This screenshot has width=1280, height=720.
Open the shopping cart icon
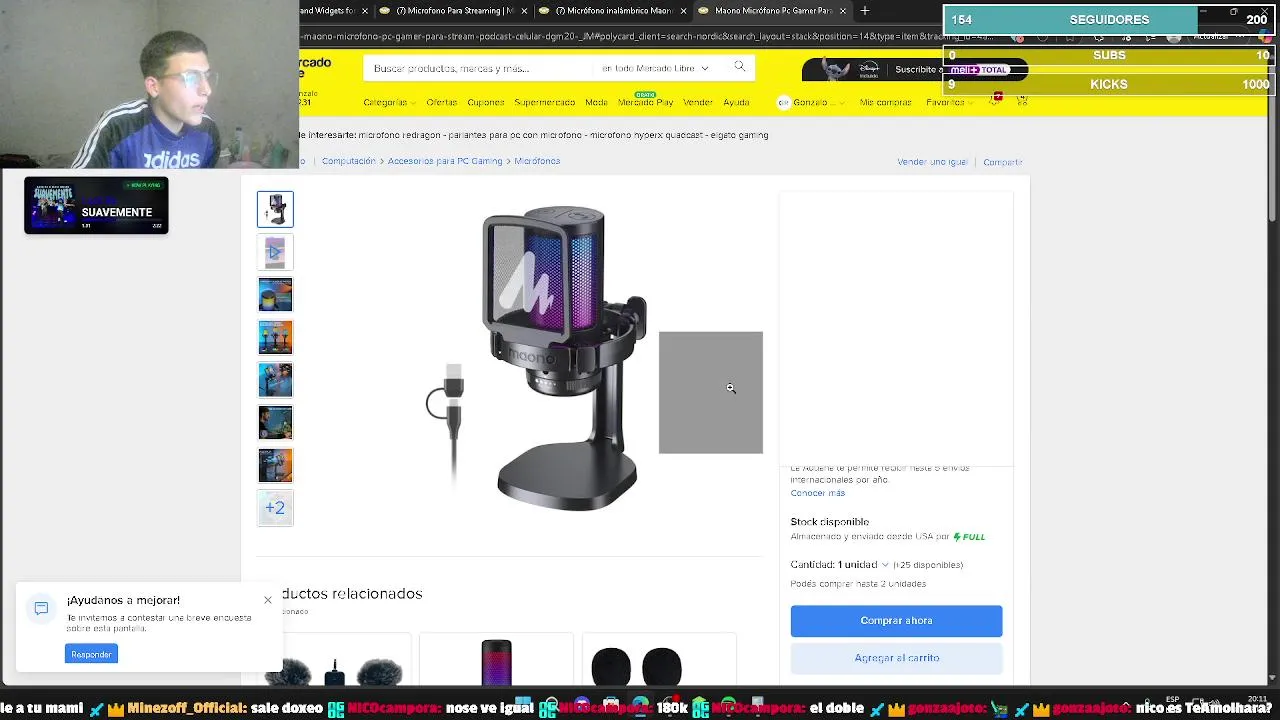(x=1022, y=101)
